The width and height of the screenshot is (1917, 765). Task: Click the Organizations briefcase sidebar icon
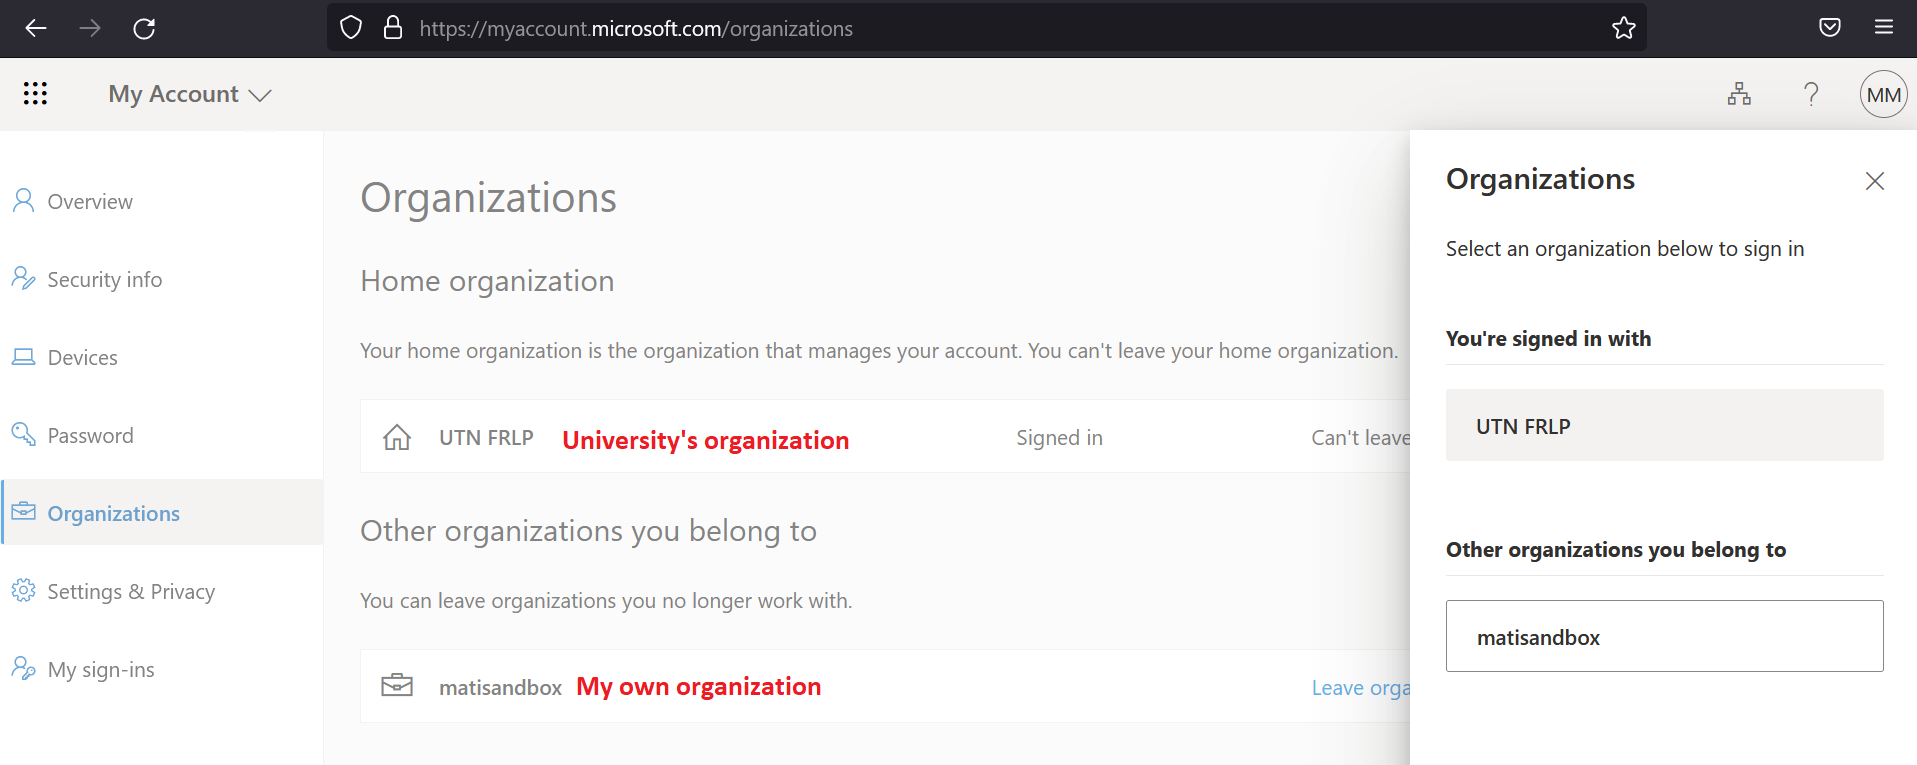tap(23, 512)
